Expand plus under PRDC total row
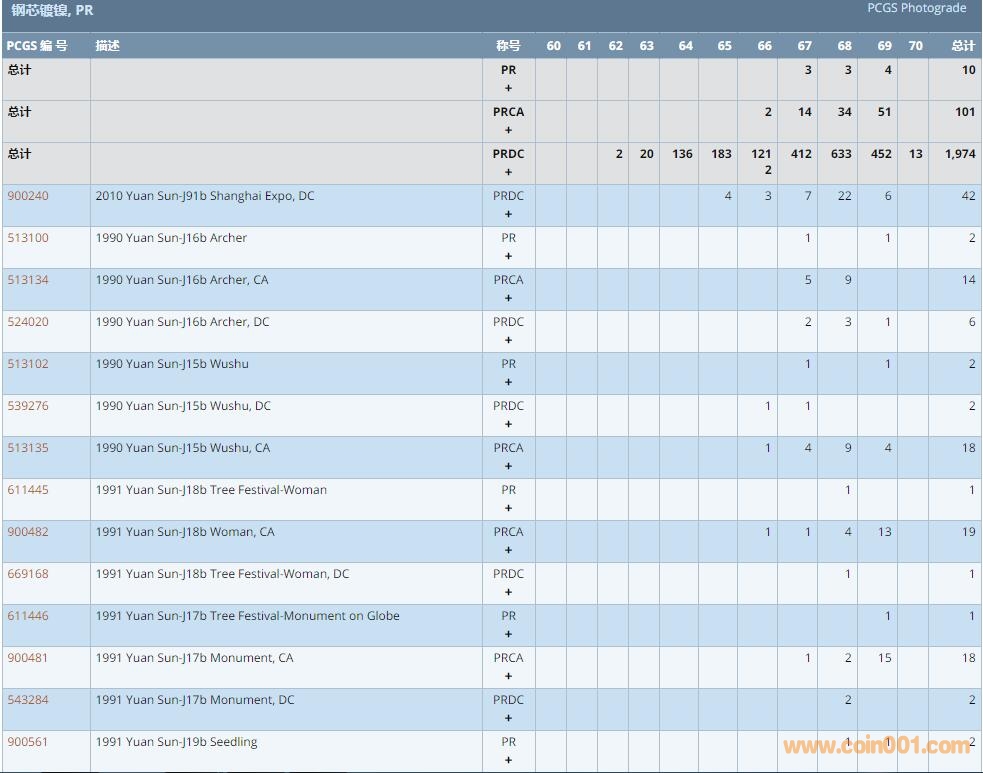This screenshot has height=773, width=983. 508,172
